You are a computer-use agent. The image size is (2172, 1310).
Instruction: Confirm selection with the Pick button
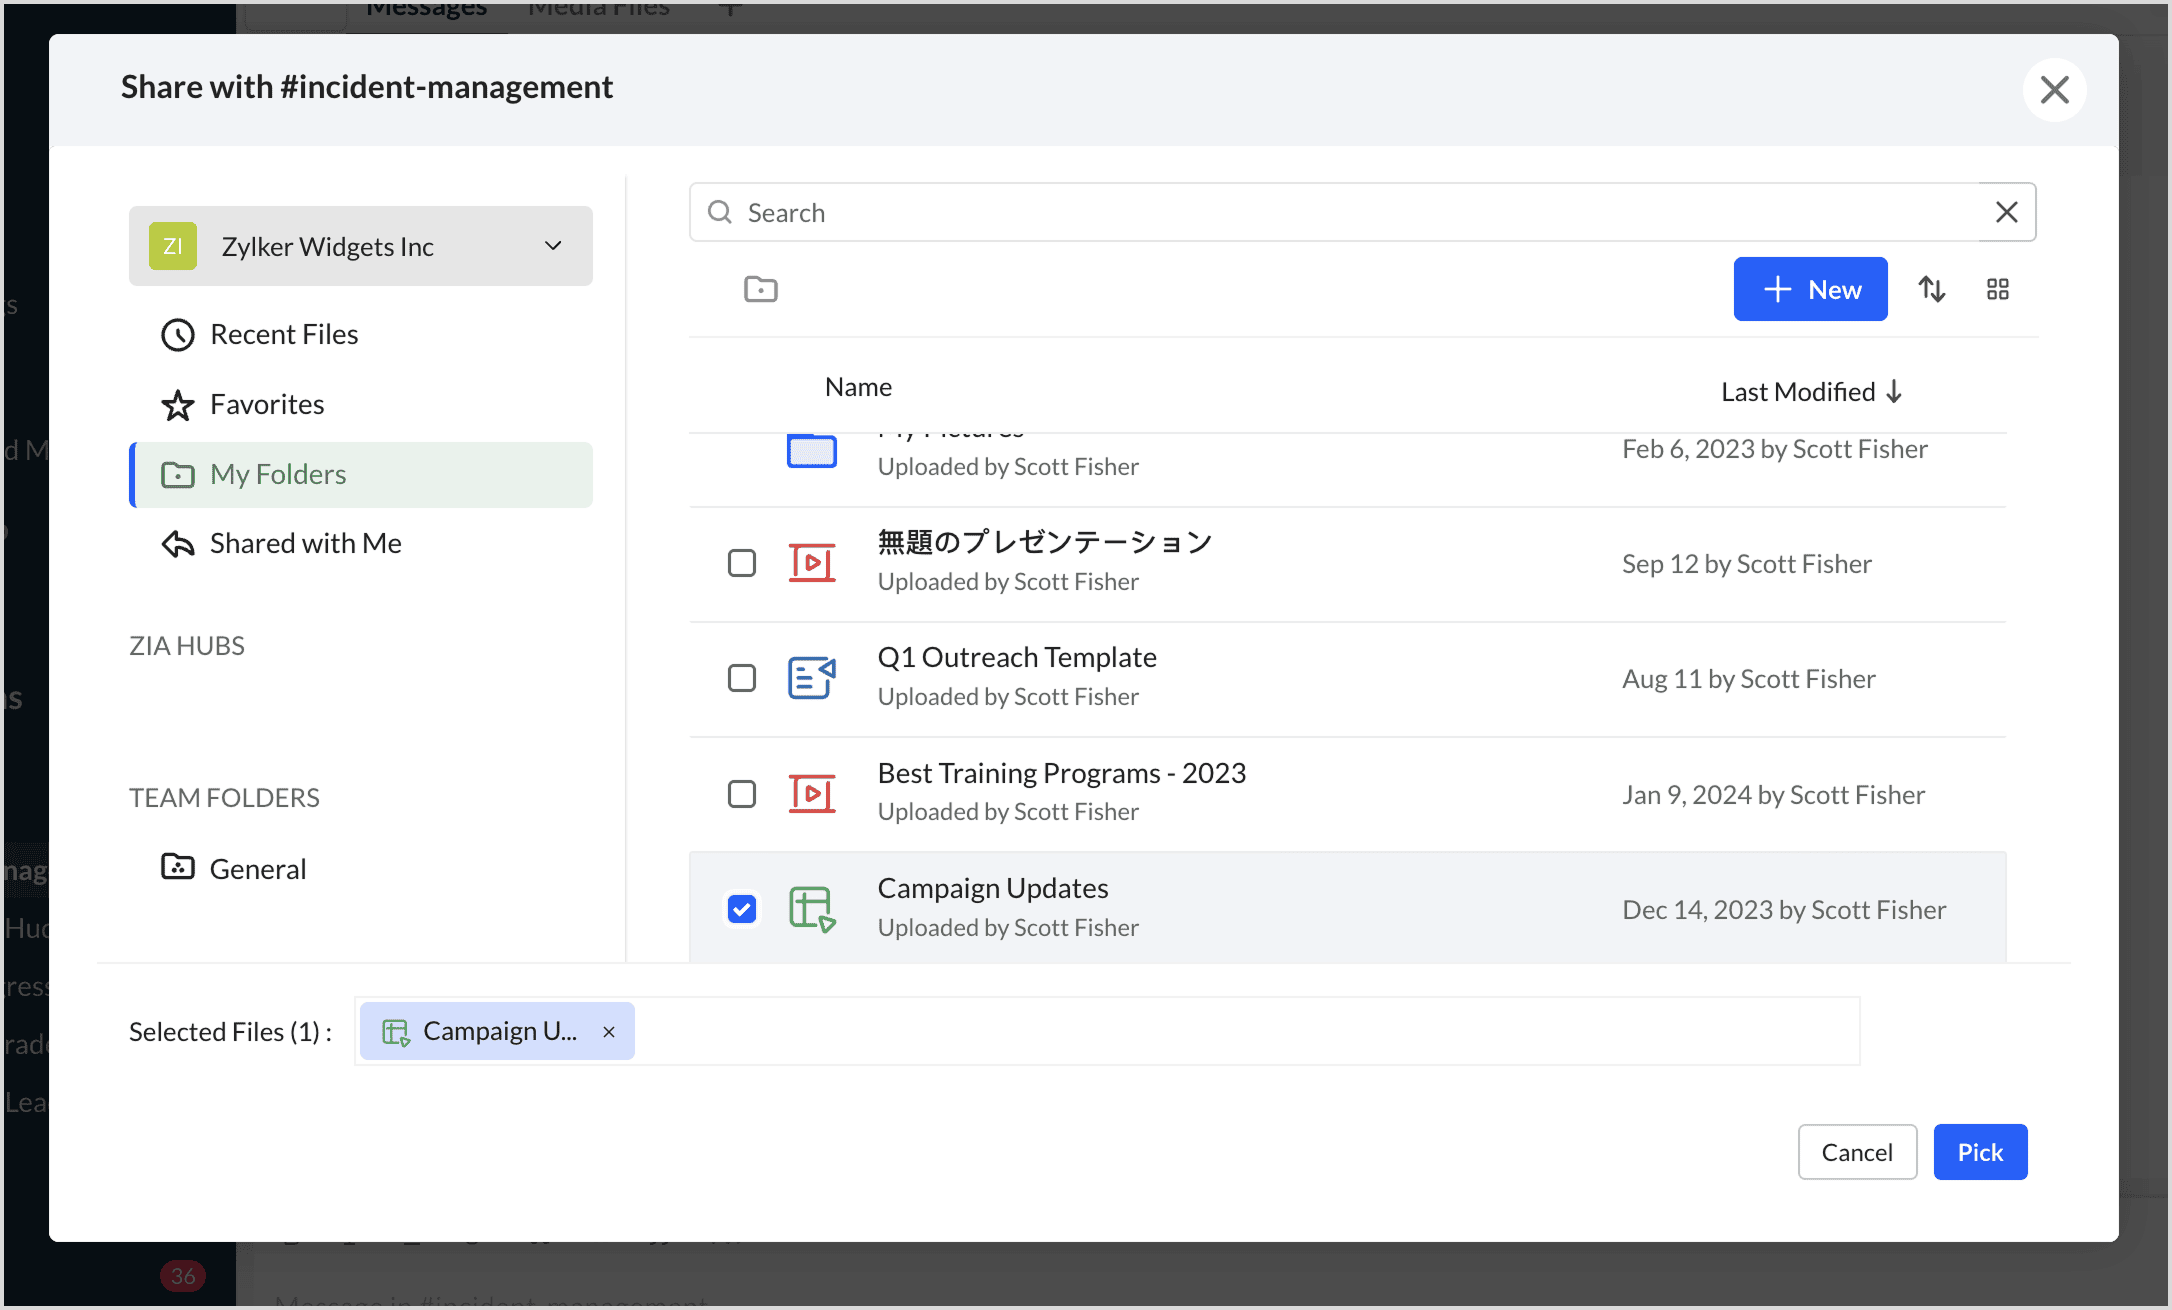tap(1980, 1152)
